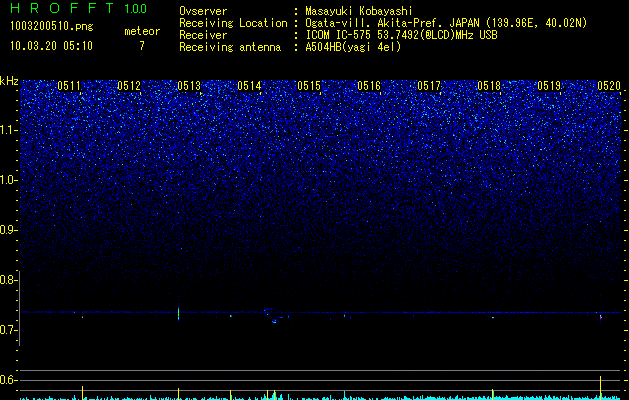
Task: Click the receiving location Ogata-vill. Akita-Pref. text
Action: point(446,23)
